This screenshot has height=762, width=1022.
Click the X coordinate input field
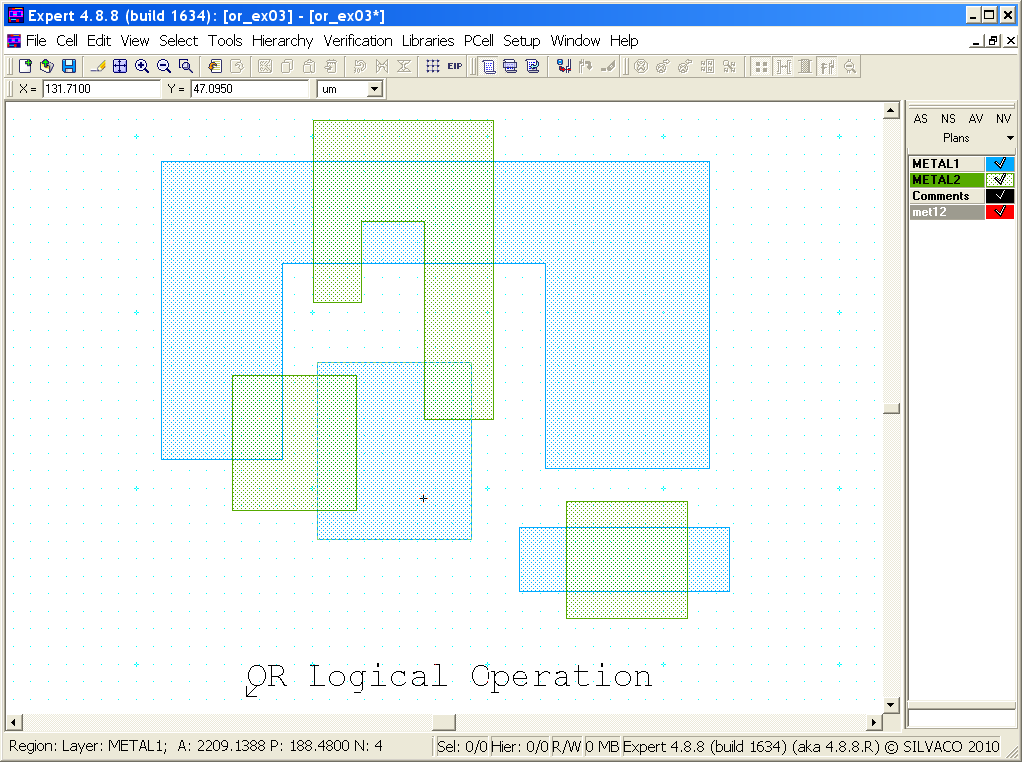(x=100, y=89)
